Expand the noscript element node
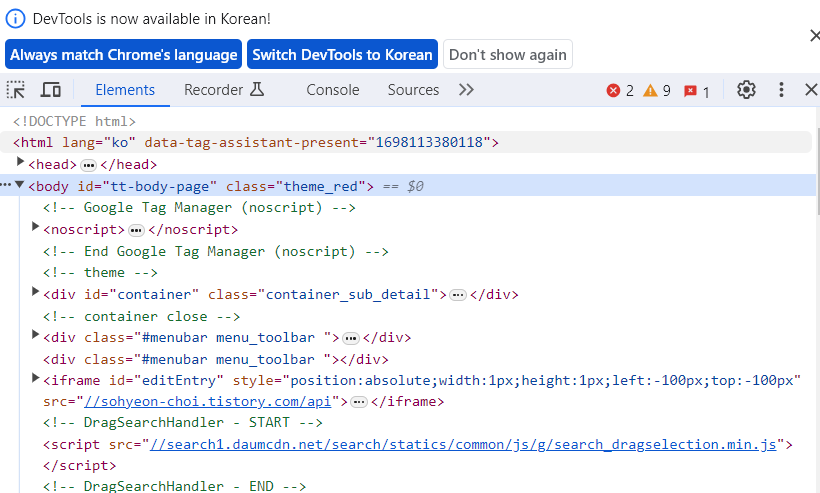This screenshot has height=493, width=820. 35,227
